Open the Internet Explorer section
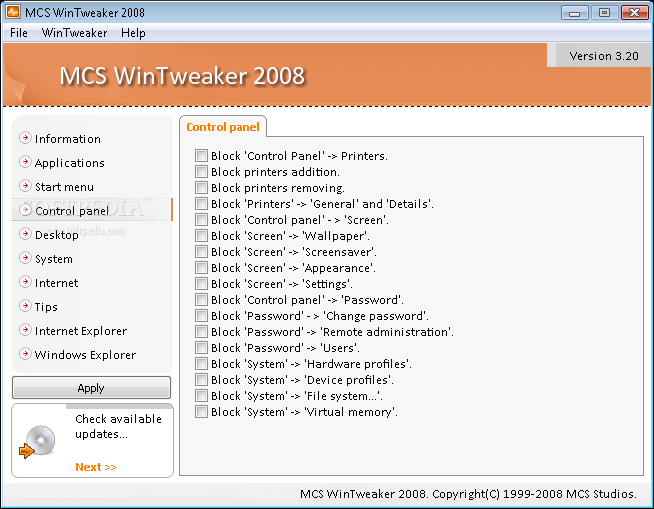Viewport: 654px width, 509px height. point(81,331)
